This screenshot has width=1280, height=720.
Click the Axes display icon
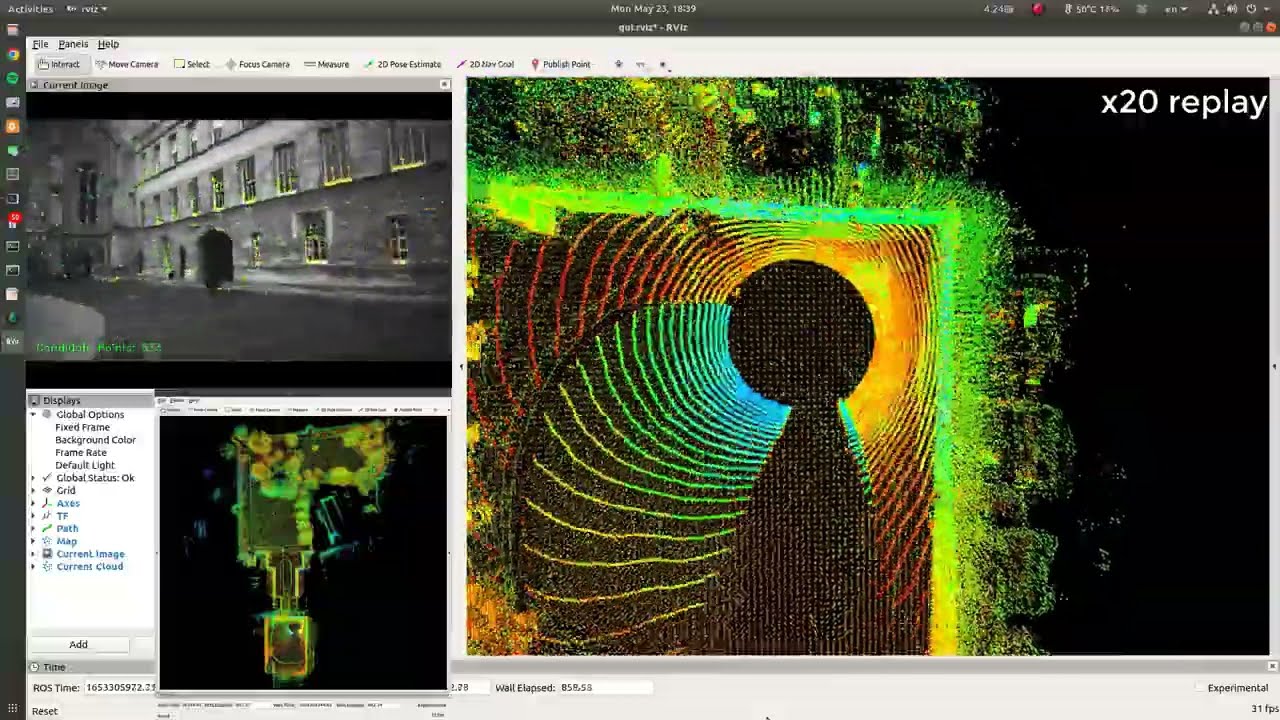pyautogui.click(x=47, y=503)
